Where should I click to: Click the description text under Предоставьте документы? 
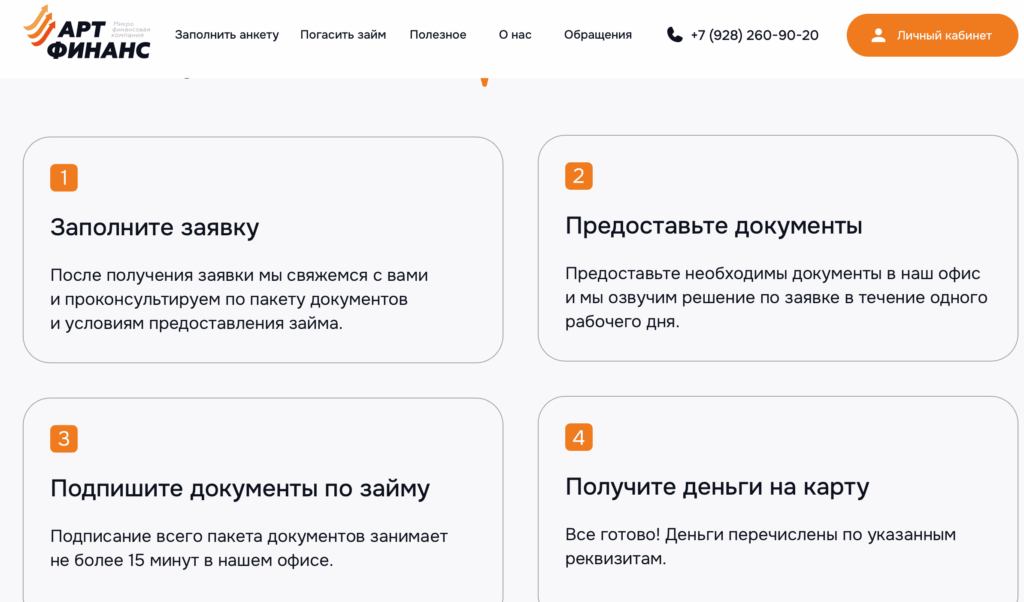tap(776, 298)
